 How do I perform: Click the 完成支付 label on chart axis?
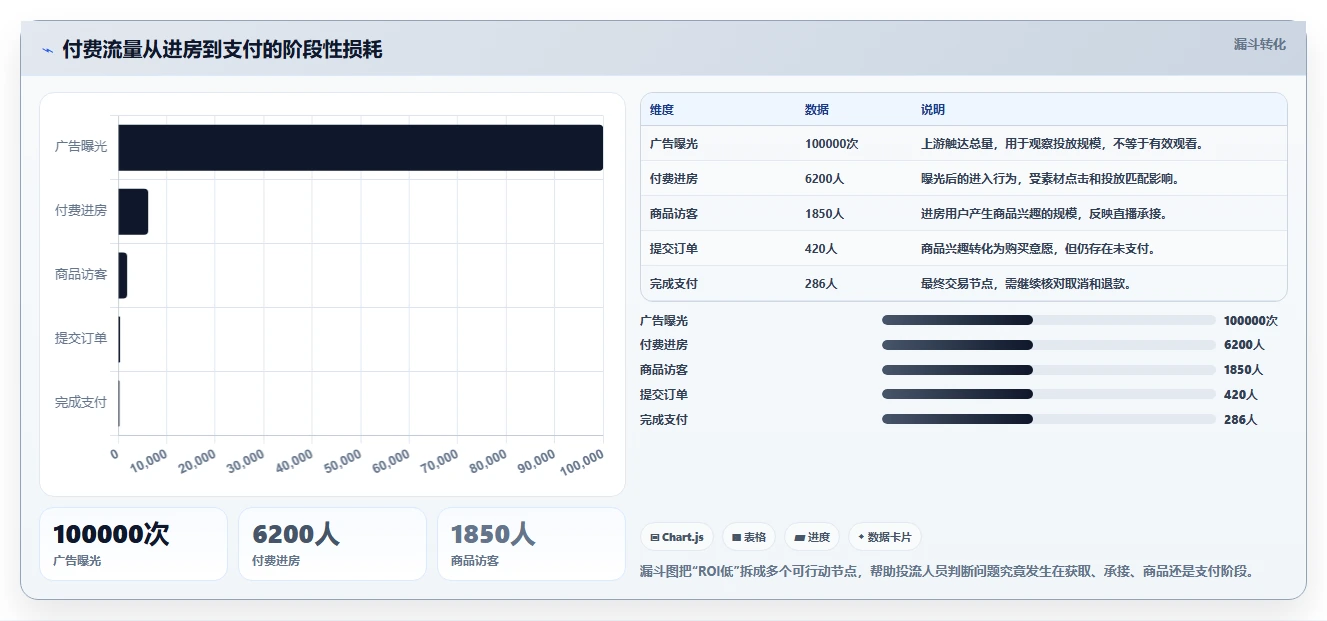tap(81, 402)
